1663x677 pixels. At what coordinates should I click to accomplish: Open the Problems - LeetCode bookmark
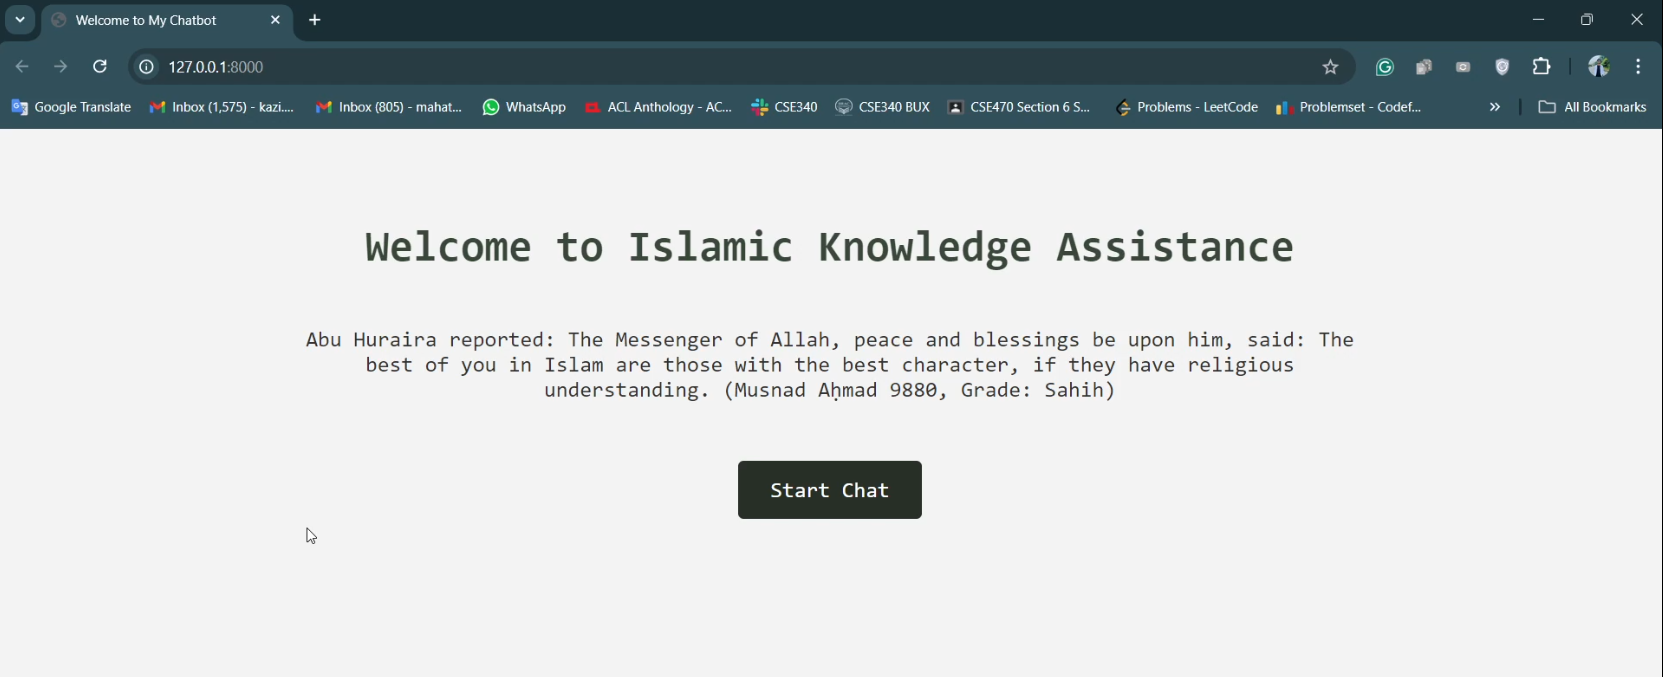pos(1187,107)
